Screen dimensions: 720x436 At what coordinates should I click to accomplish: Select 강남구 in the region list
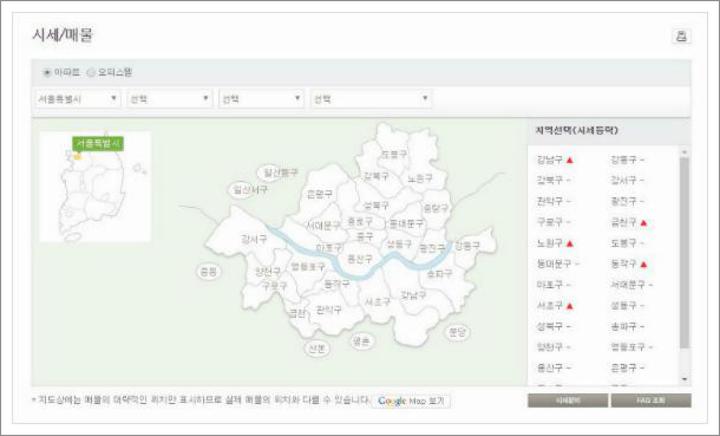point(550,160)
